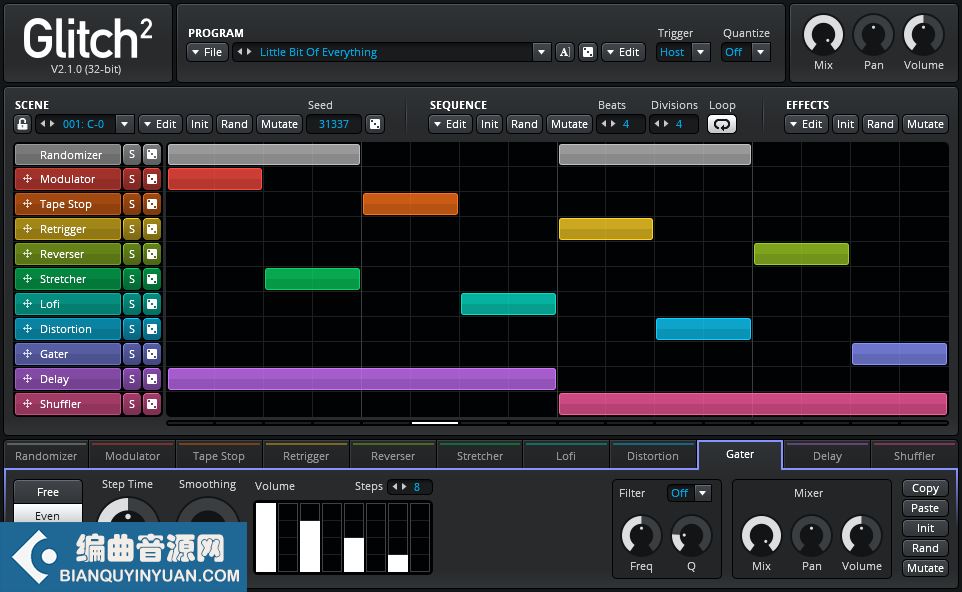Click the Effects Init button
Image resolution: width=962 pixels, height=592 pixels.
coord(845,124)
